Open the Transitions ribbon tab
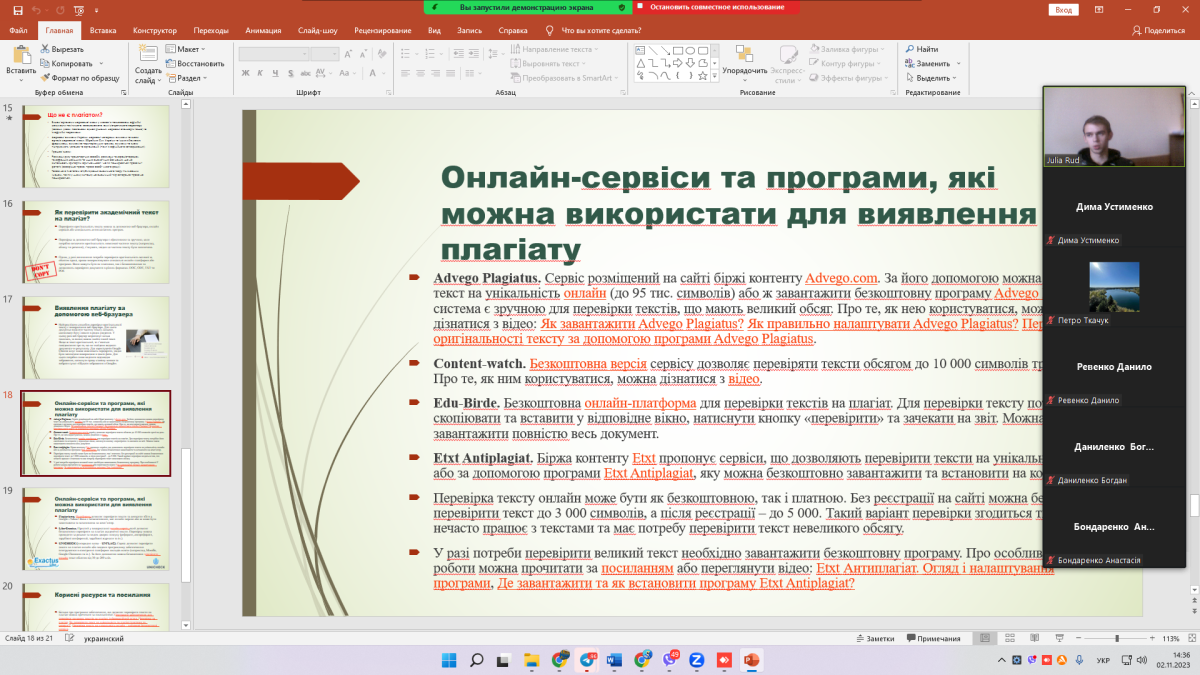The image size is (1200, 675). pos(211,31)
